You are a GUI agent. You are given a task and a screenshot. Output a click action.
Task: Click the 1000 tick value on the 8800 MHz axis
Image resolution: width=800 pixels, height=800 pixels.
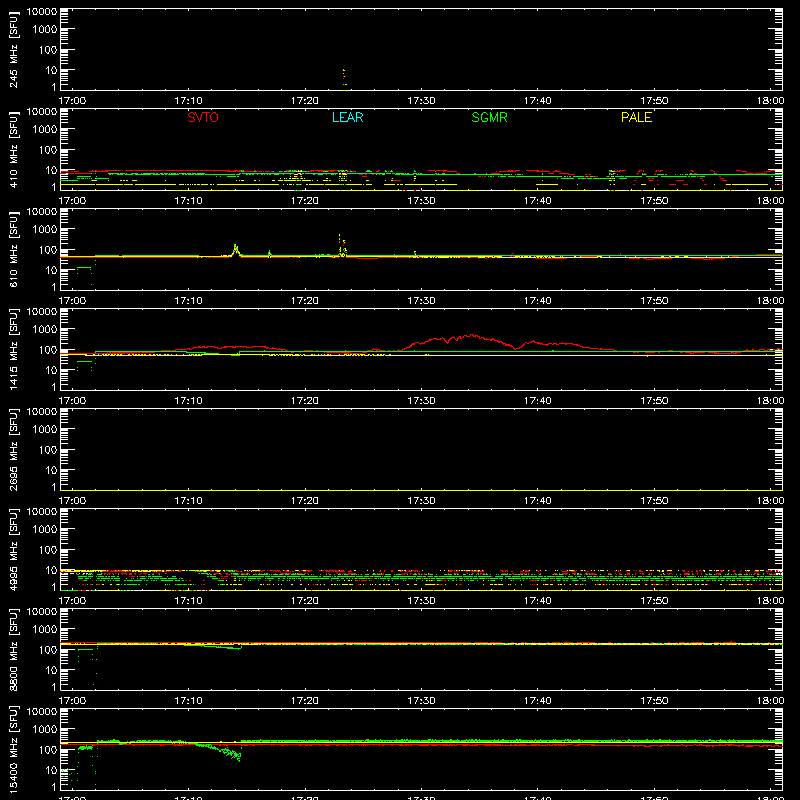45,630
